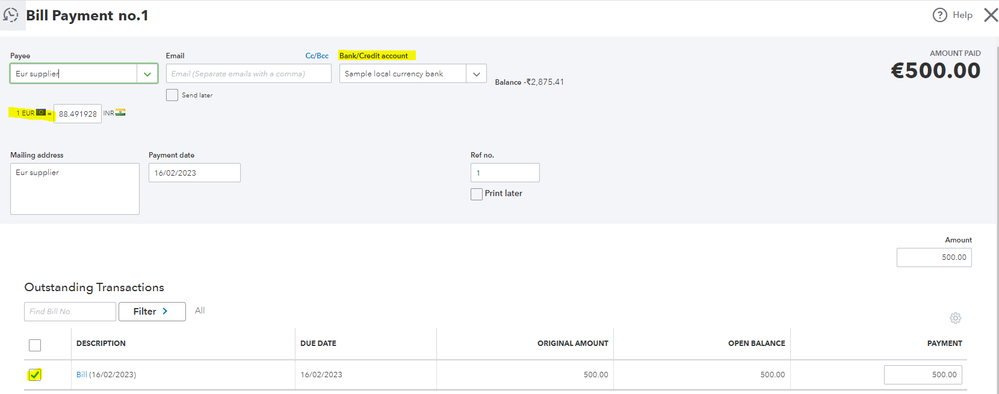This screenshot has height=394, width=999.
Task: Edit the exchange rate field 88.491928
Action: pyautogui.click(x=77, y=113)
